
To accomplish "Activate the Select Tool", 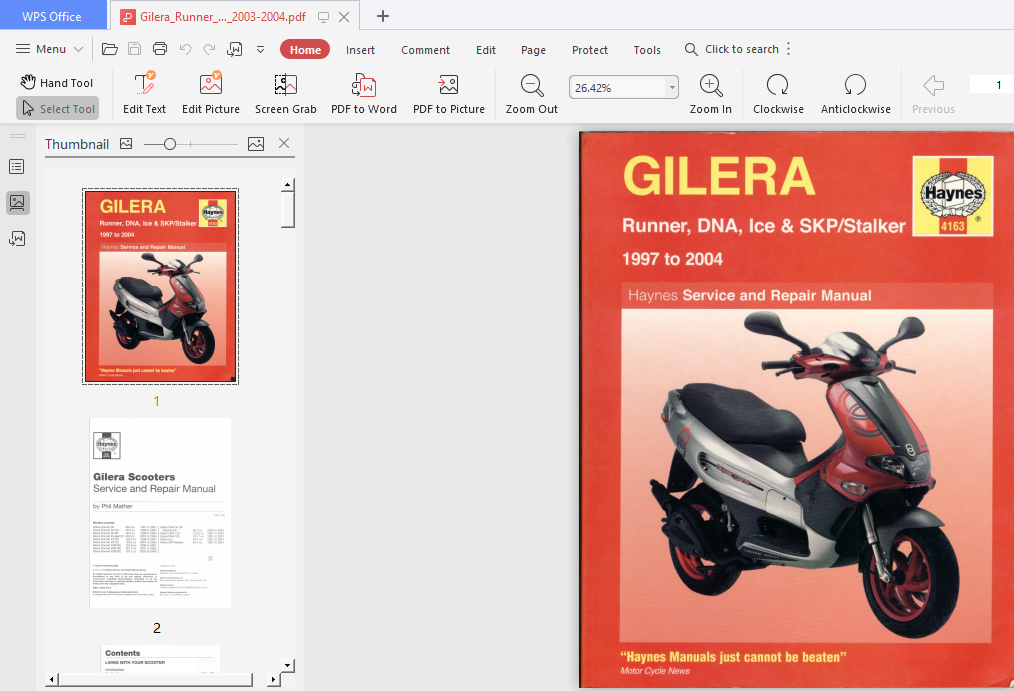I will pos(58,109).
